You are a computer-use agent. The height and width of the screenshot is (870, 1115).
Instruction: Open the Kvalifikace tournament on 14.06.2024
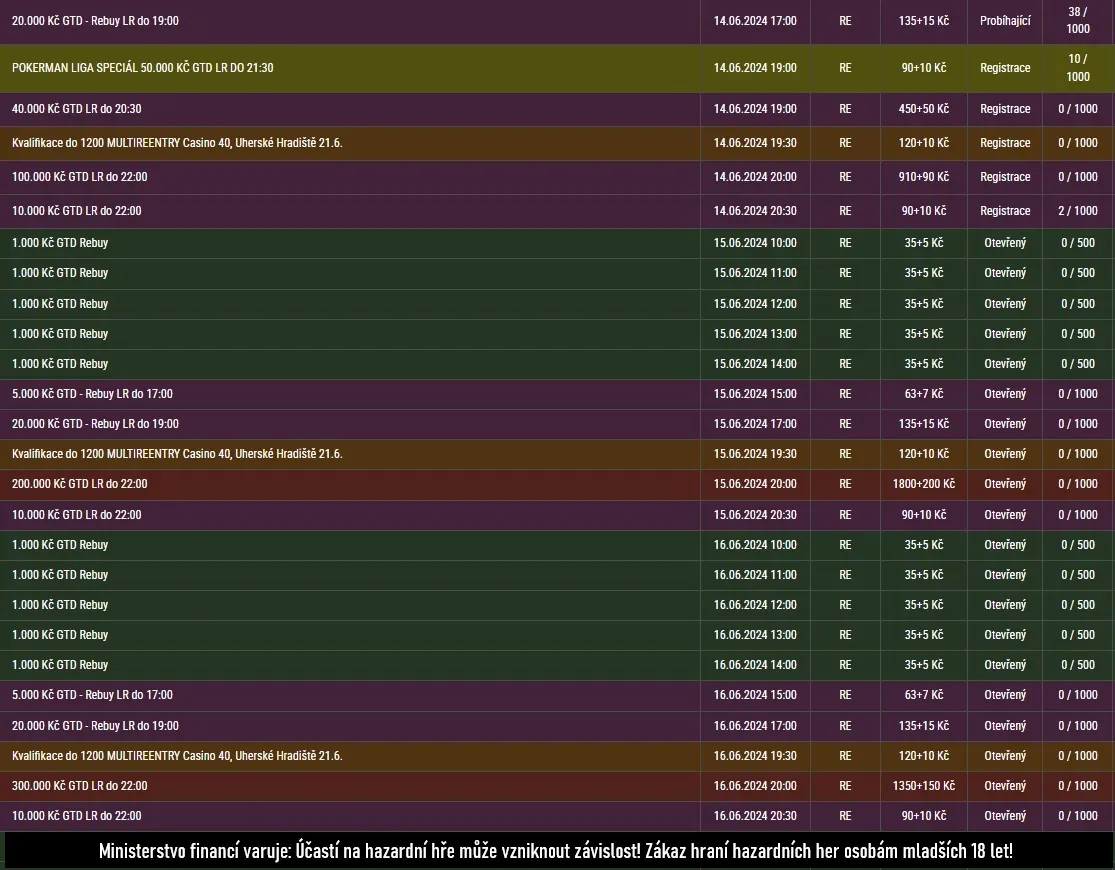[177, 143]
